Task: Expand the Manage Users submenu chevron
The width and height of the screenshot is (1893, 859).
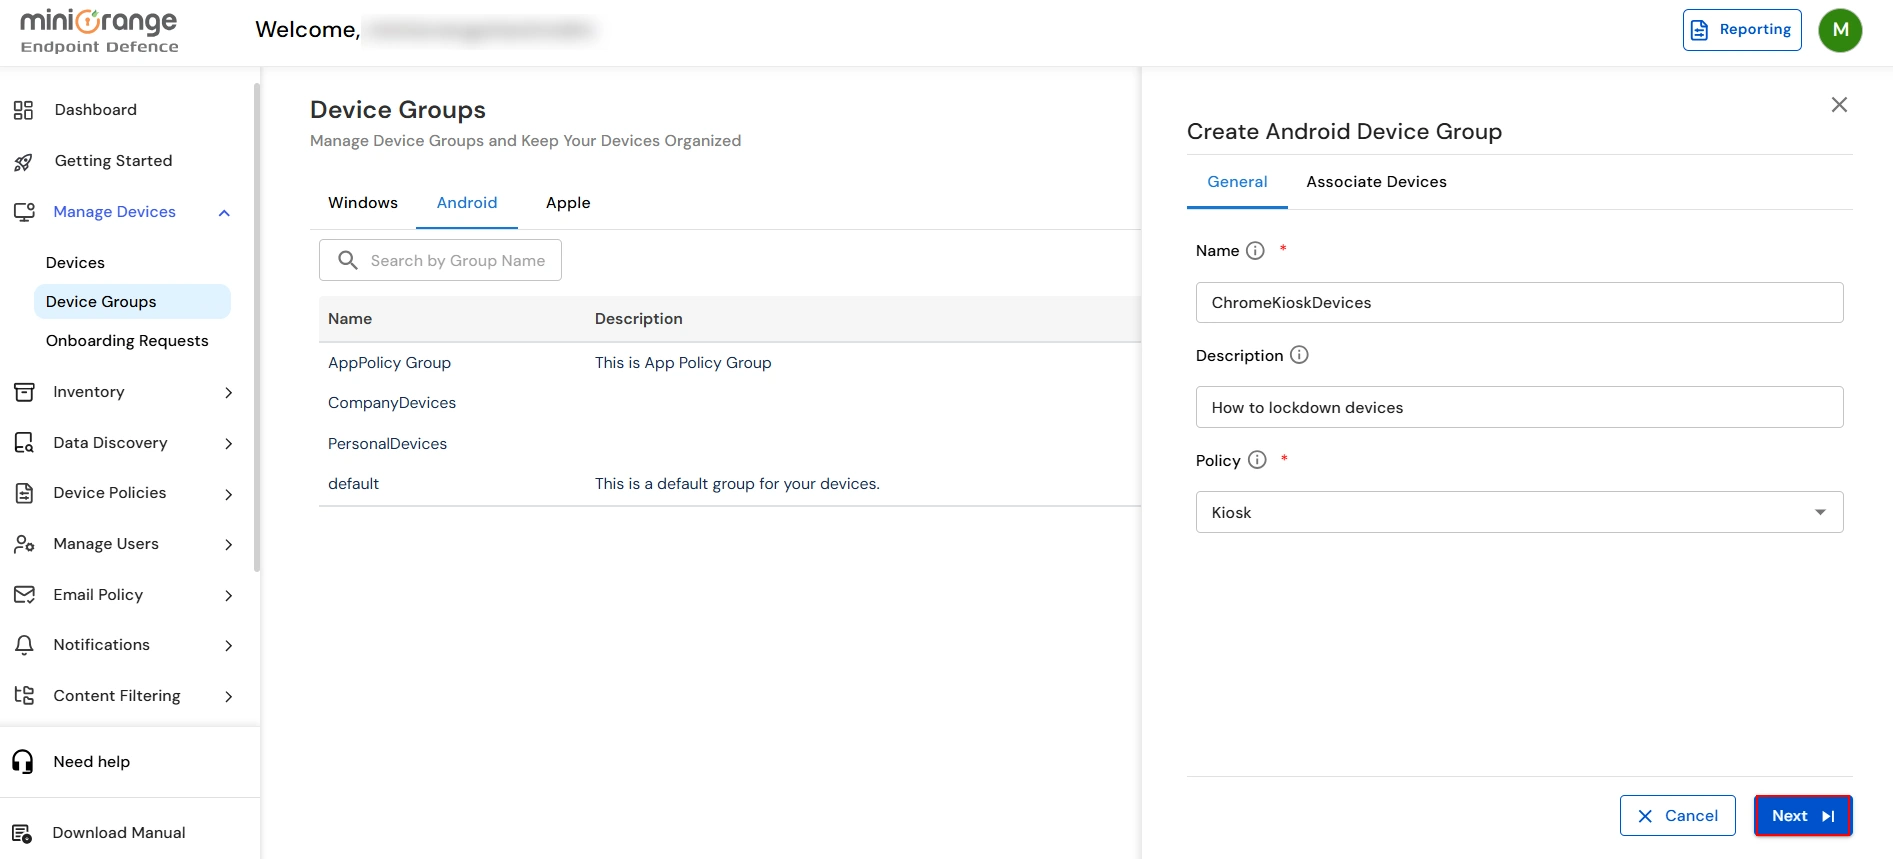Action: click(x=228, y=545)
